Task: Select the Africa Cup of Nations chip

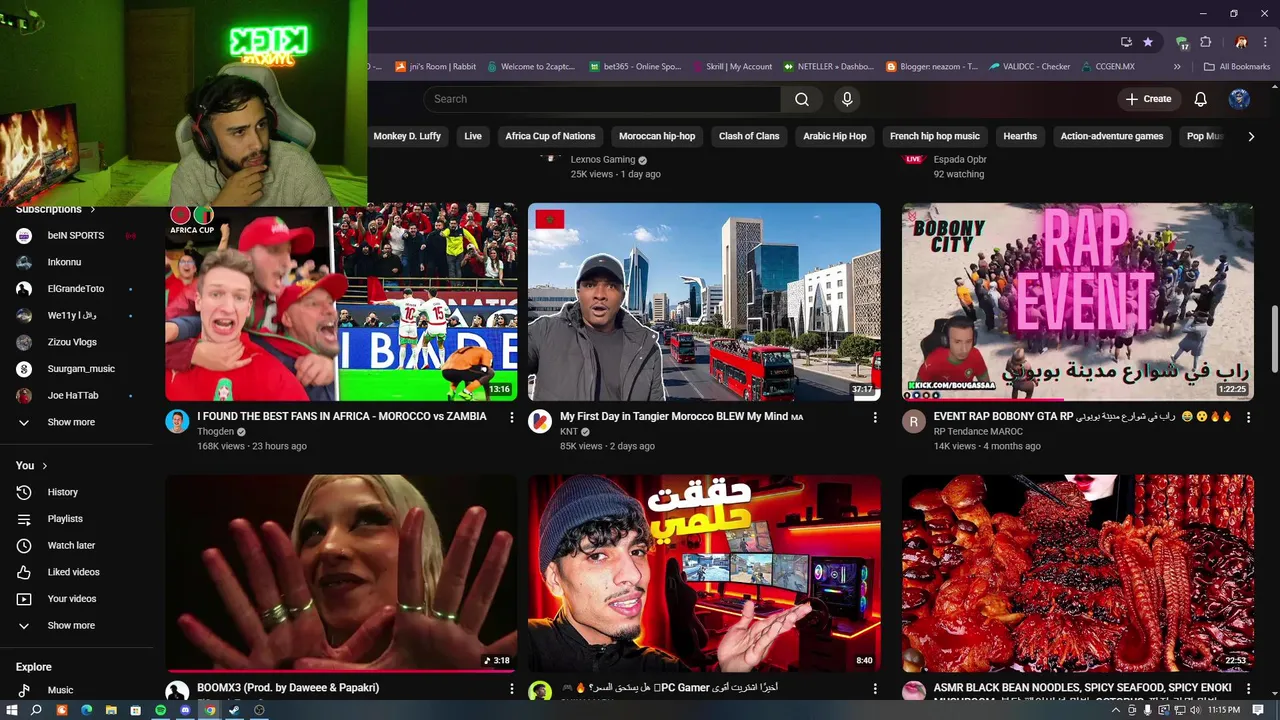Action: click(x=550, y=136)
